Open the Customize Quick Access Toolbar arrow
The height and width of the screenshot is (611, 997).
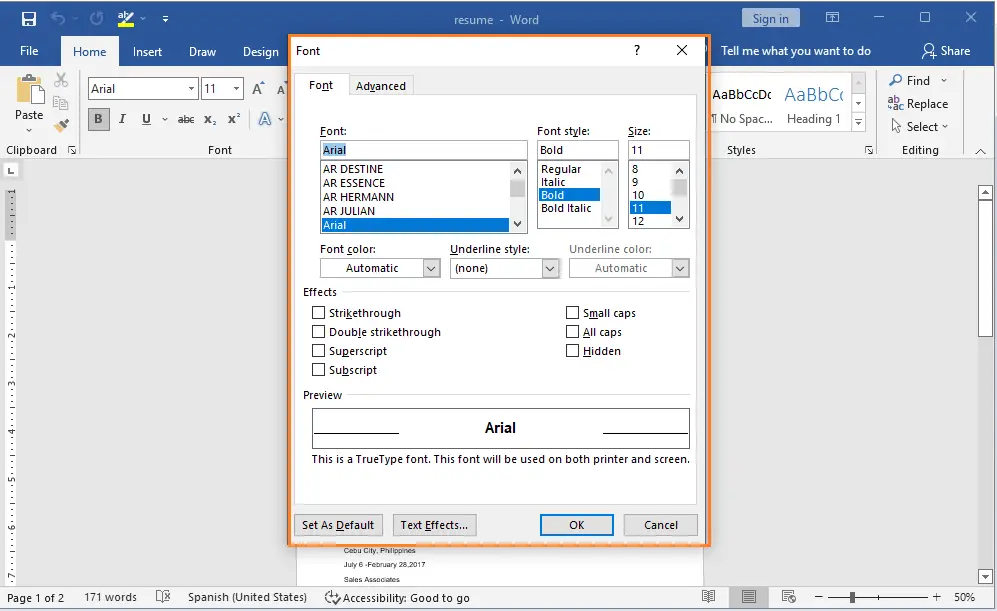[165, 19]
